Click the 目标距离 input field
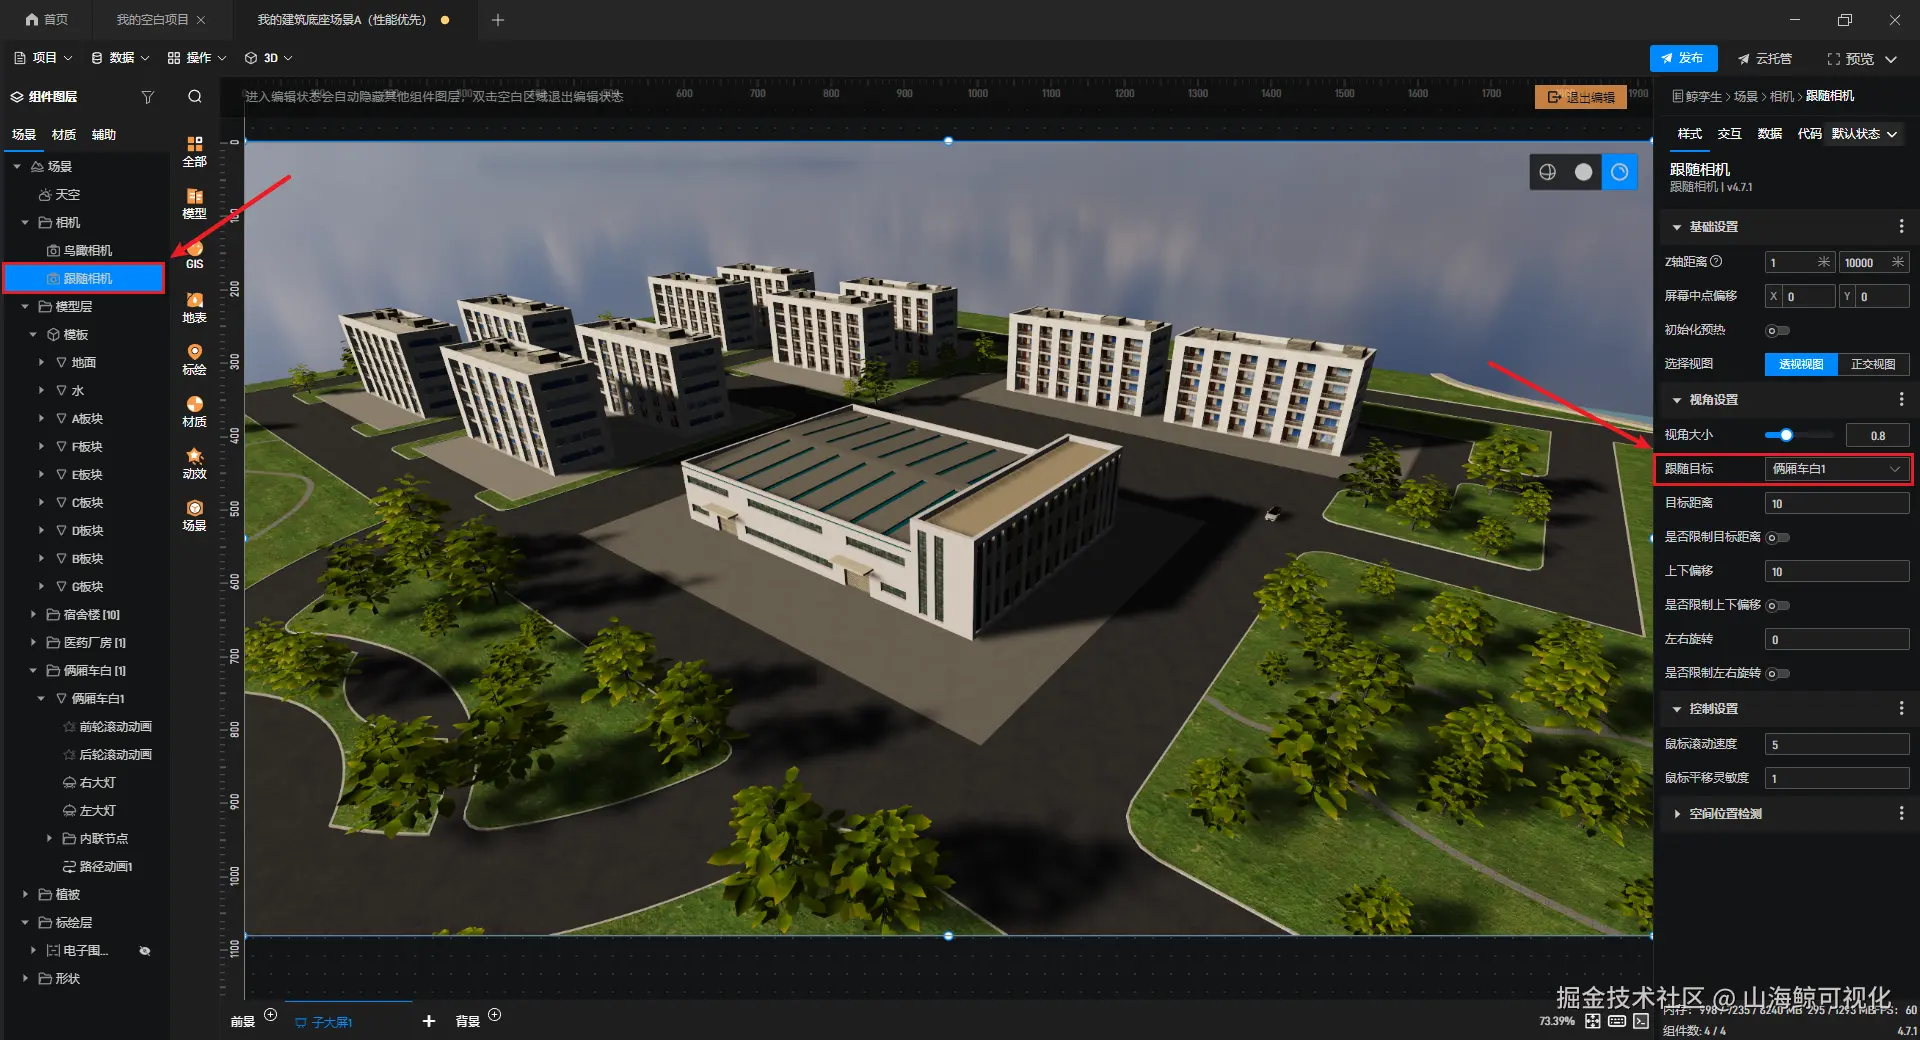Image resolution: width=1920 pixels, height=1040 pixels. tap(1837, 504)
